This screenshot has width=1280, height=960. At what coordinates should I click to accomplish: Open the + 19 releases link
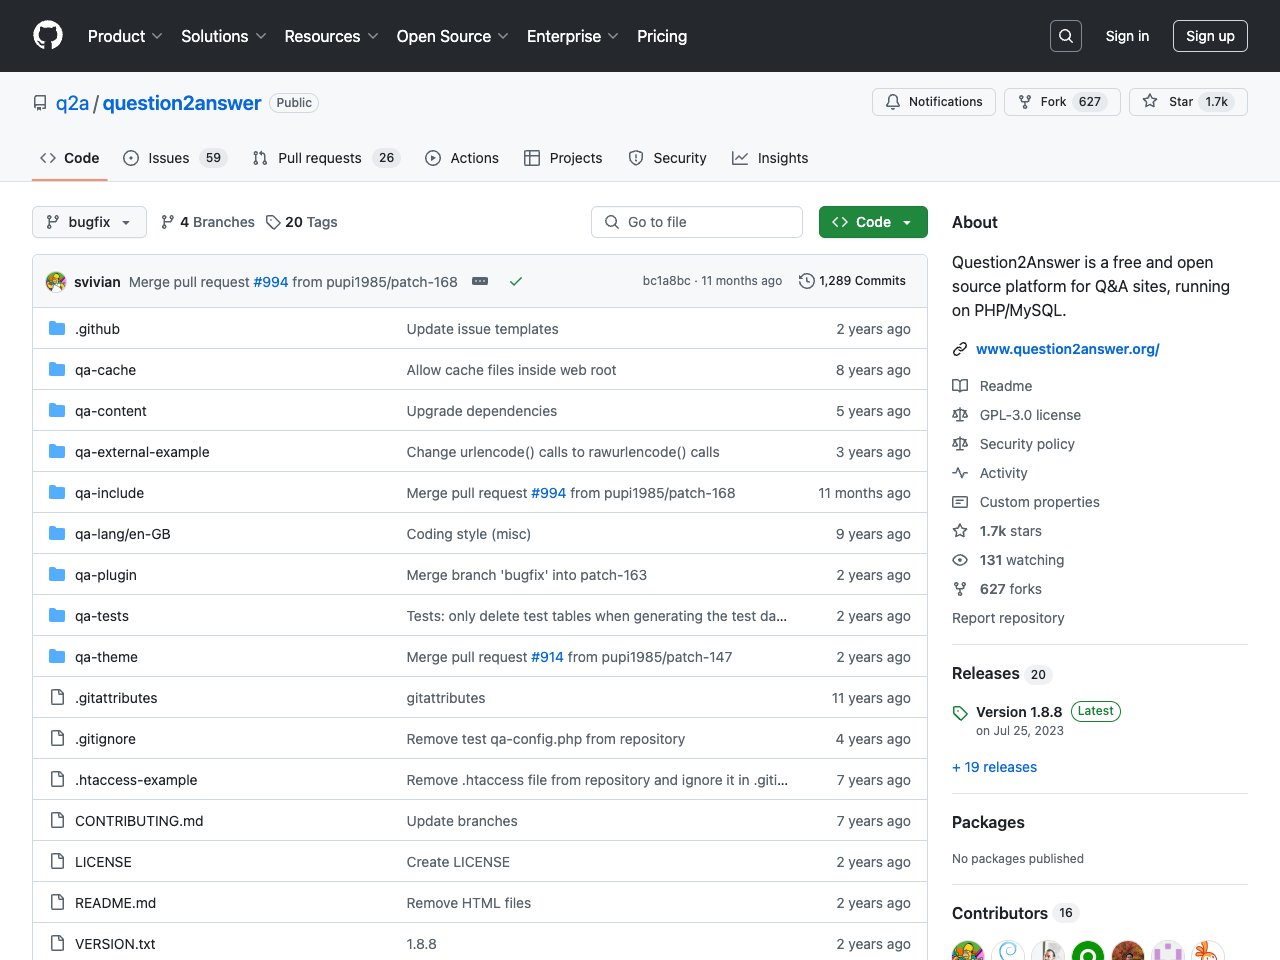[994, 767]
